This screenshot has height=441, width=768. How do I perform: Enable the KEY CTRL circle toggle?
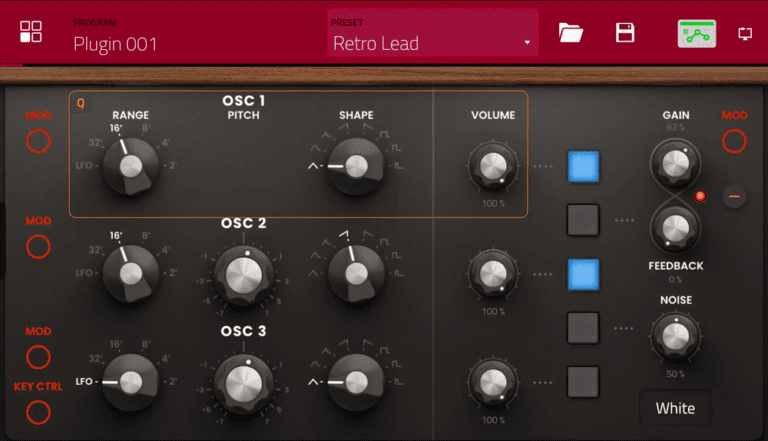pyautogui.click(x=38, y=412)
